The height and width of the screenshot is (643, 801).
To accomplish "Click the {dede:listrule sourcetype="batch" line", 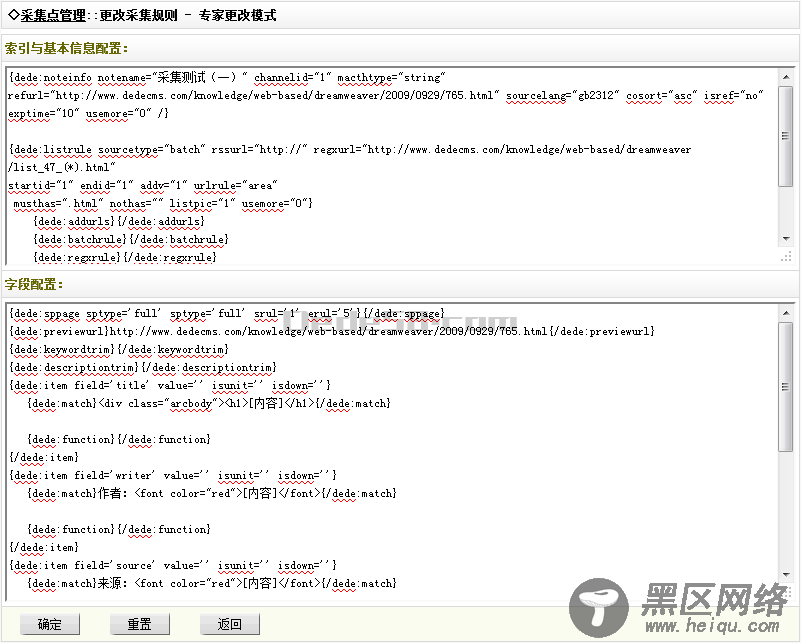I will (350, 150).
